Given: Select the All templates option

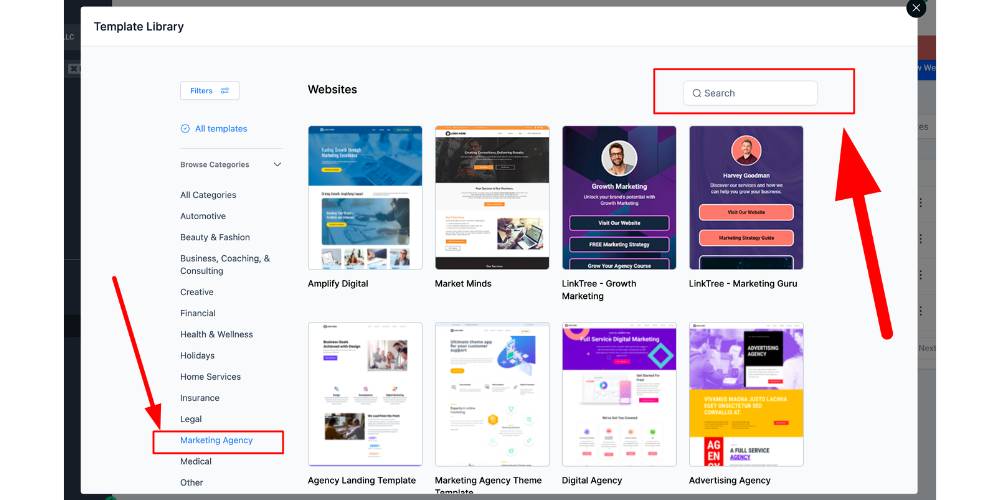Looking at the screenshot, I should (214, 129).
